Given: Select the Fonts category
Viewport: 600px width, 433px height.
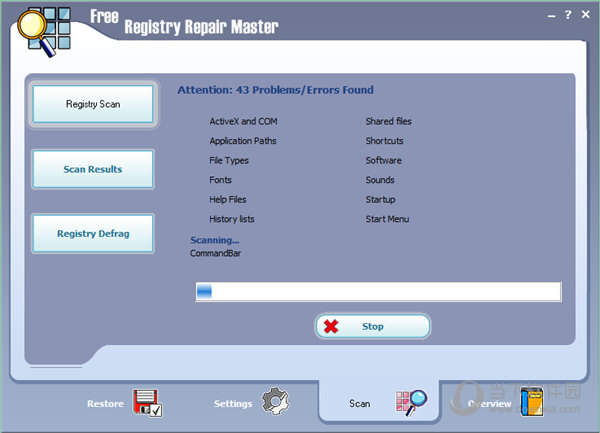Looking at the screenshot, I should tap(220, 180).
